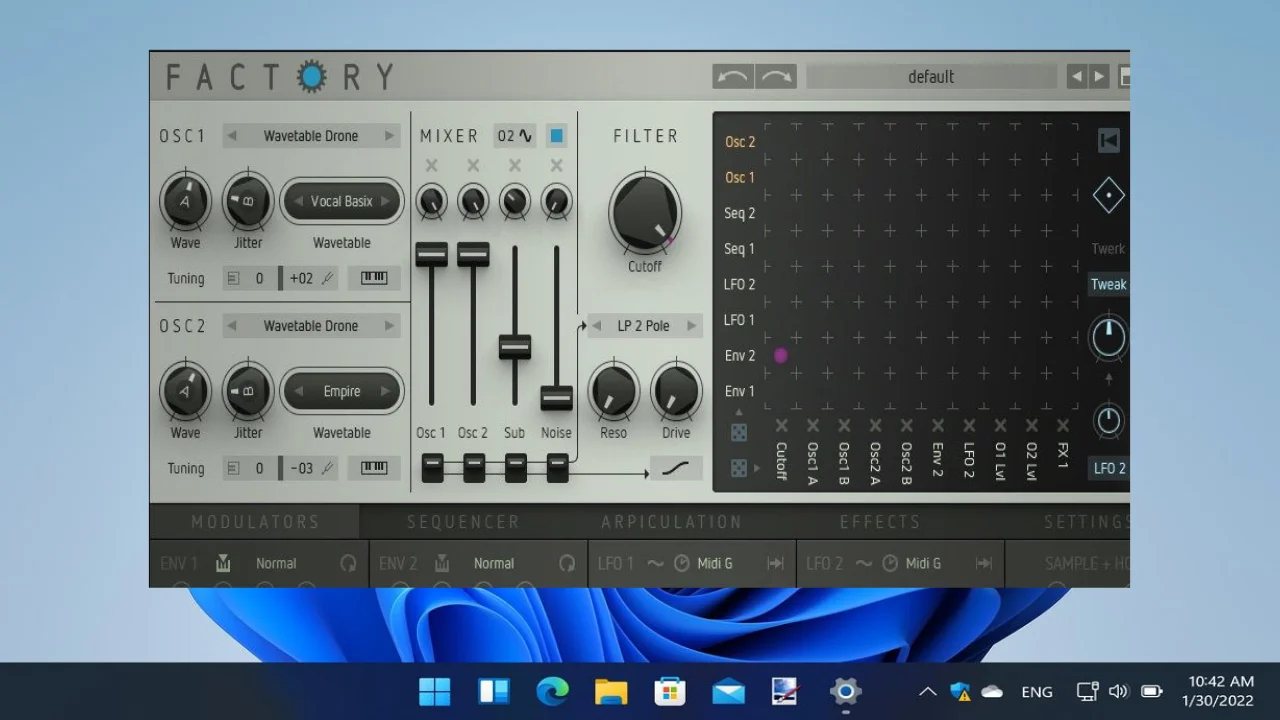Screen dimensions: 1280x720
Task: Click the redo arrow icon
Action: coord(776,77)
